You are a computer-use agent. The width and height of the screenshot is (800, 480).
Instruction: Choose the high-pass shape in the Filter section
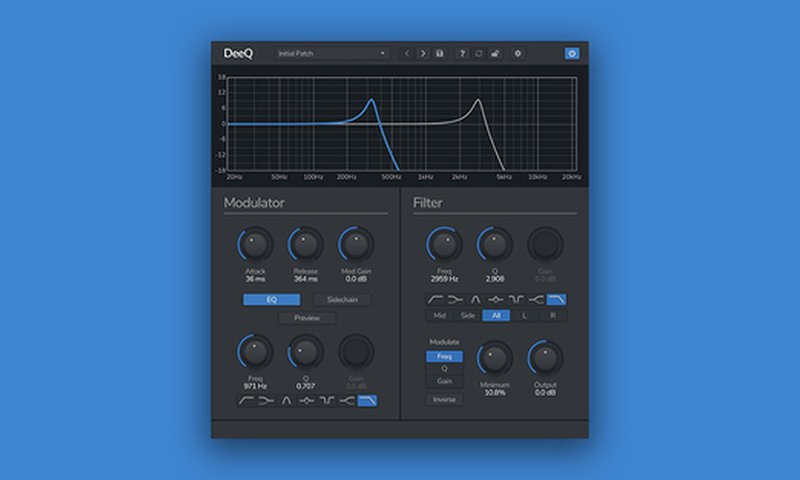point(436,299)
